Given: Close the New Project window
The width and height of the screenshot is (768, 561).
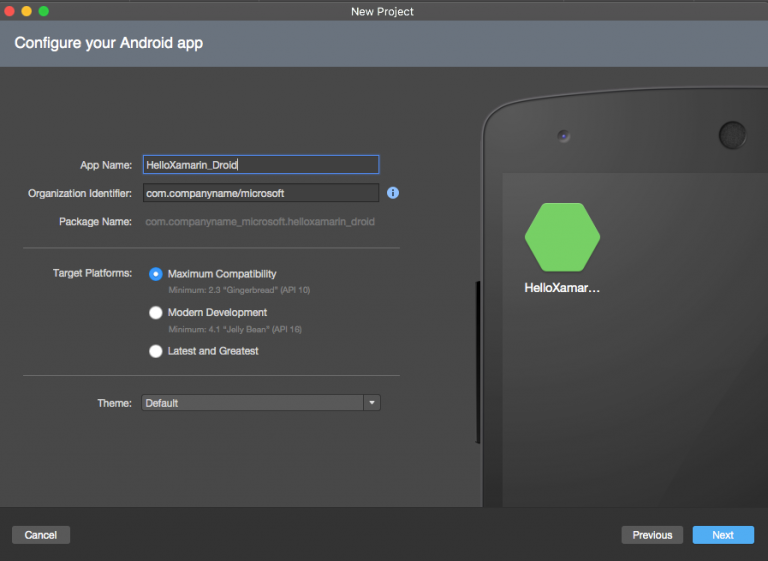Looking at the screenshot, I should pos(9,11).
